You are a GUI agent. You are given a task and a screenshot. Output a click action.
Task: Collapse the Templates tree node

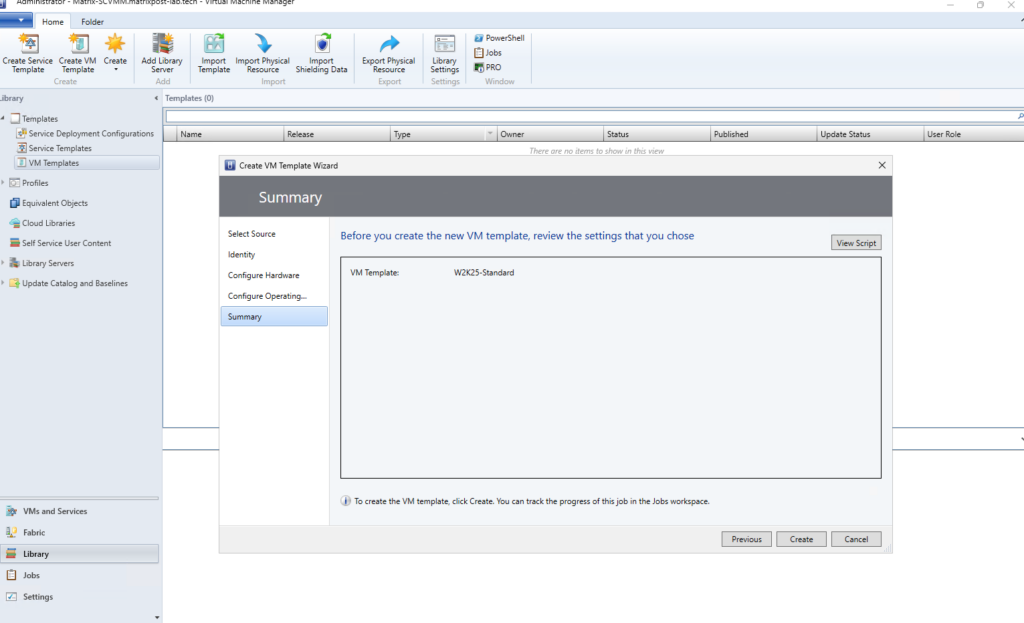[x=3, y=118]
